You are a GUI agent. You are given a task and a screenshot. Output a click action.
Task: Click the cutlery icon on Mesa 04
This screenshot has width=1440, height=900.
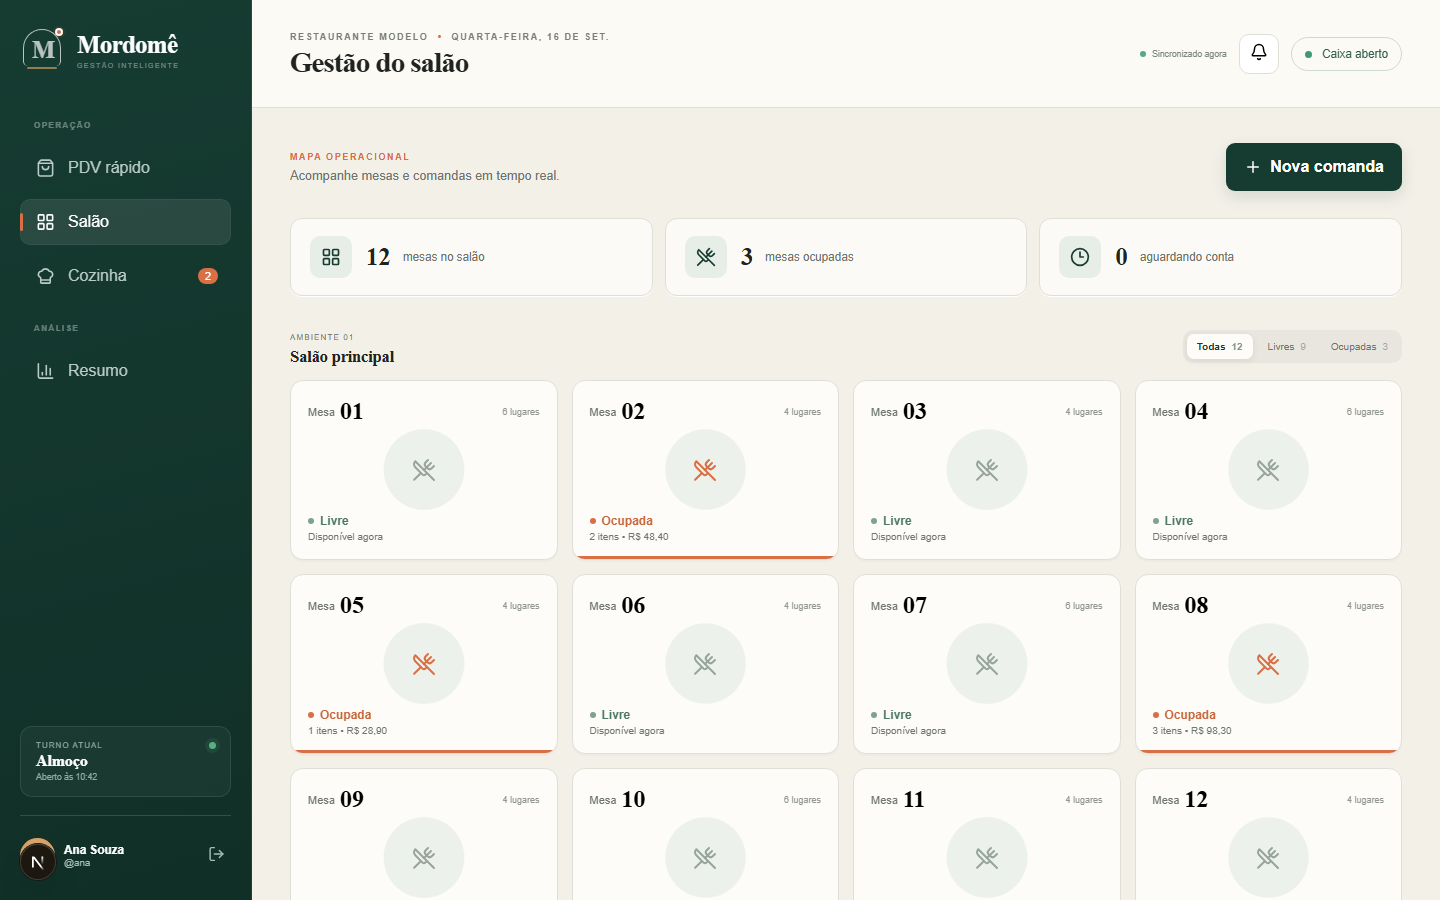click(1268, 470)
